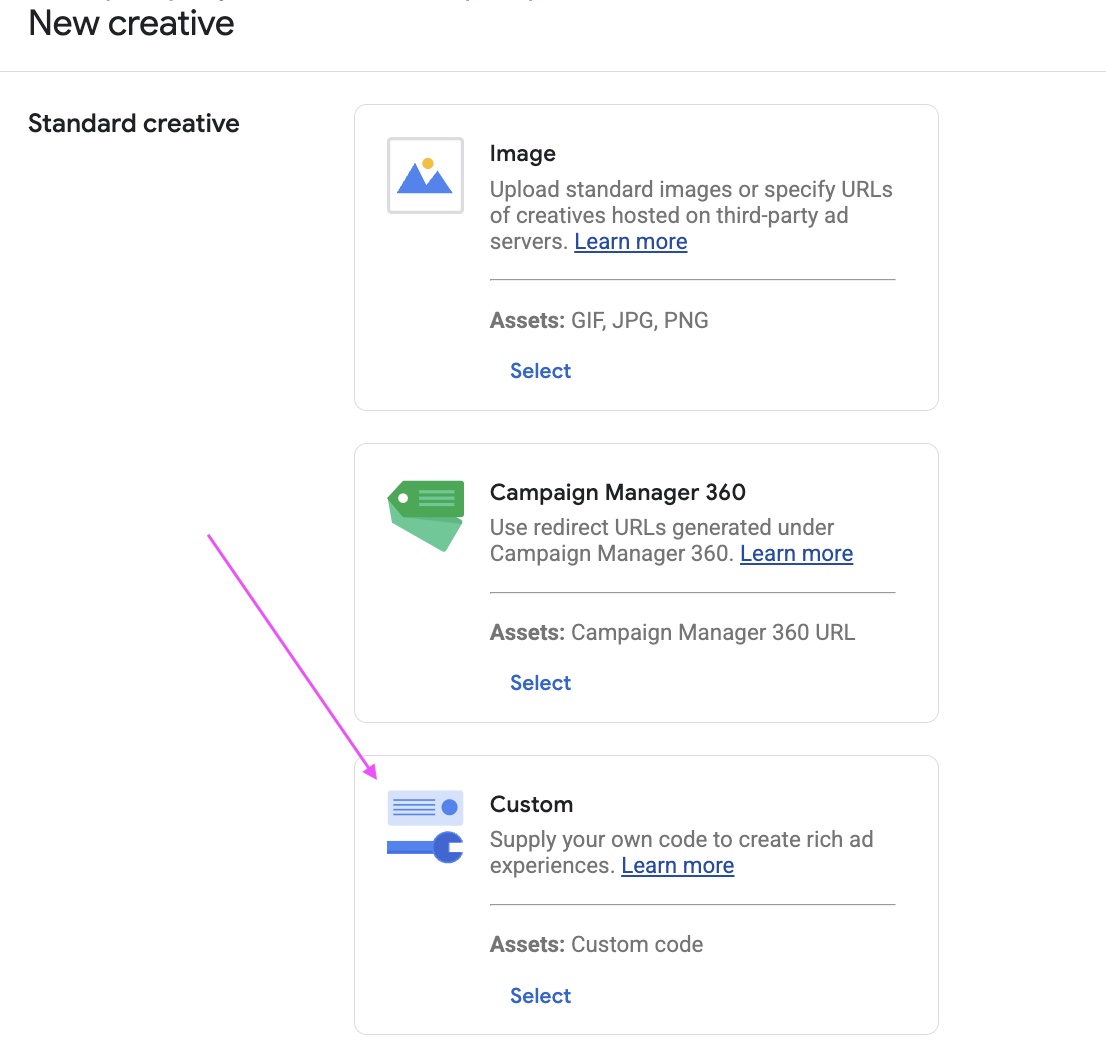Click the Custom card title
1106x1046 pixels.
click(x=532, y=804)
